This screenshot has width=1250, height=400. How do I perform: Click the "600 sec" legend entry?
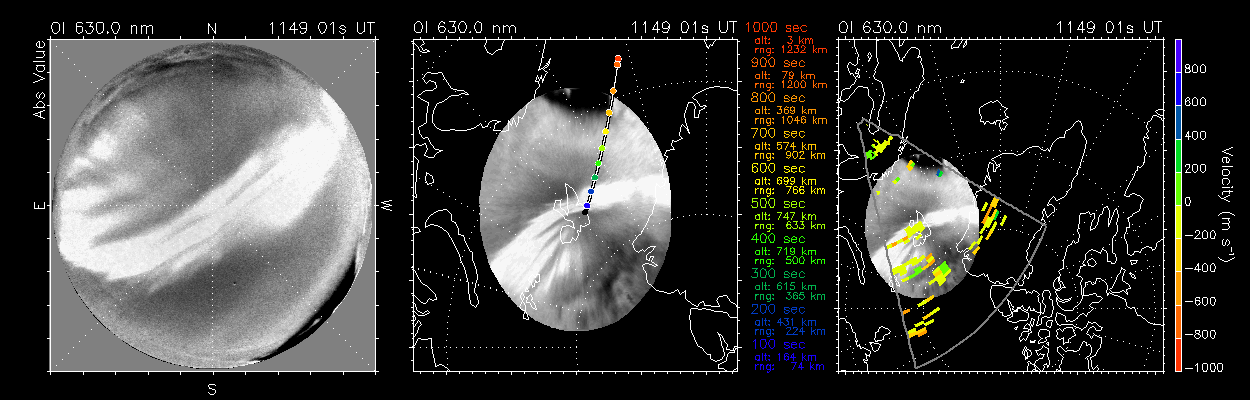coord(778,169)
